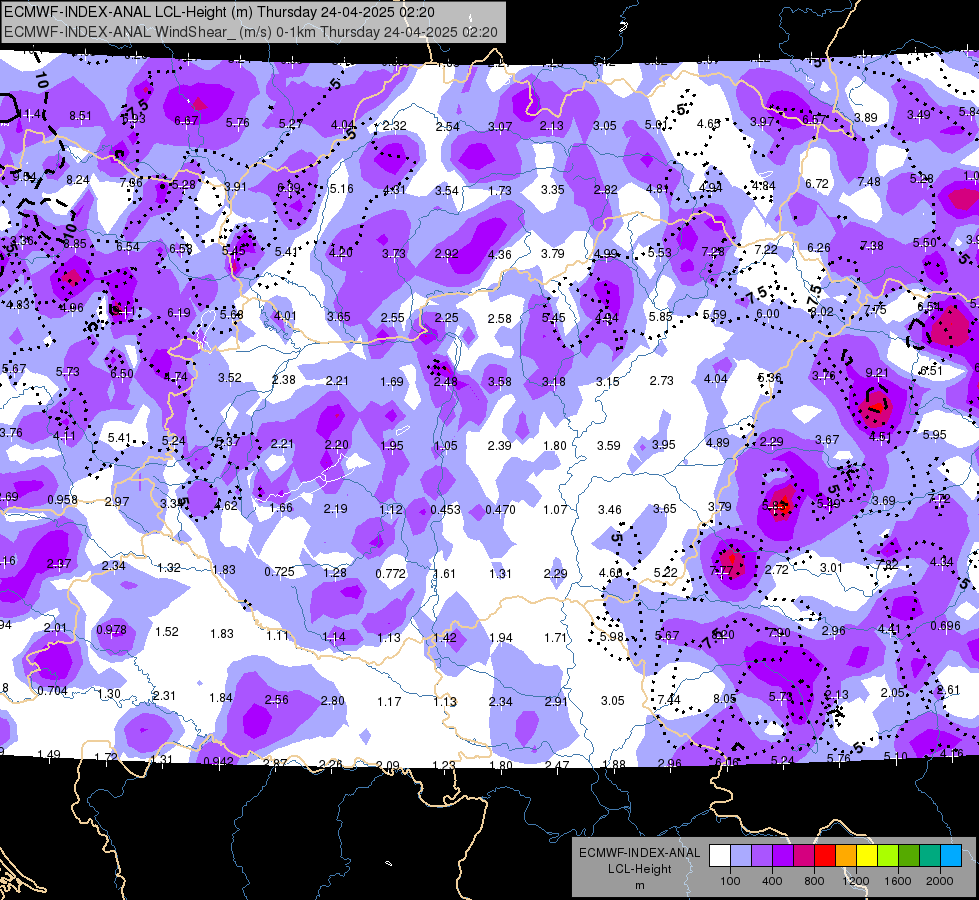Screen dimensions: 979x900
Task: Click the wind shear value 6.00
Action: (767, 314)
